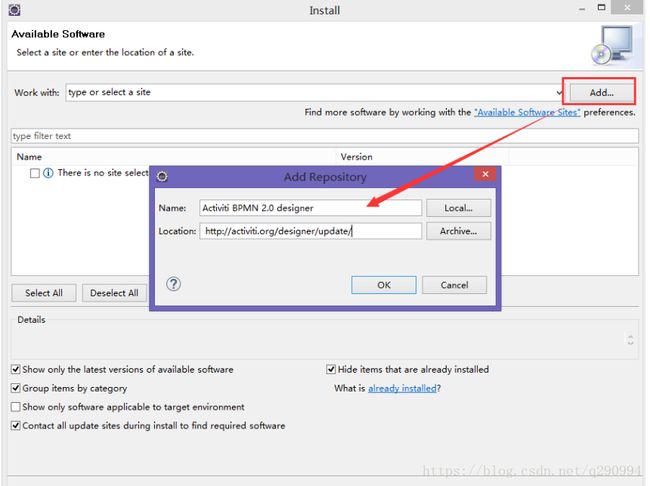This screenshot has height=486, width=650.
Task: Click the Select All button
Action: (x=44, y=293)
